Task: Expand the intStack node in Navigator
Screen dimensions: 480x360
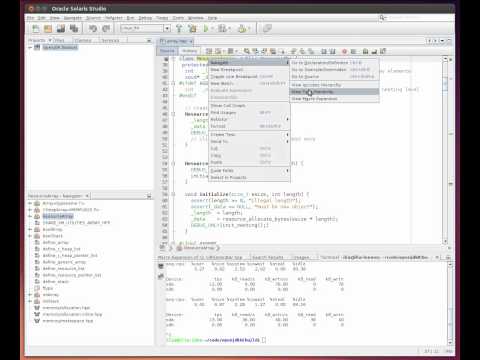Action: coord(30,301)
